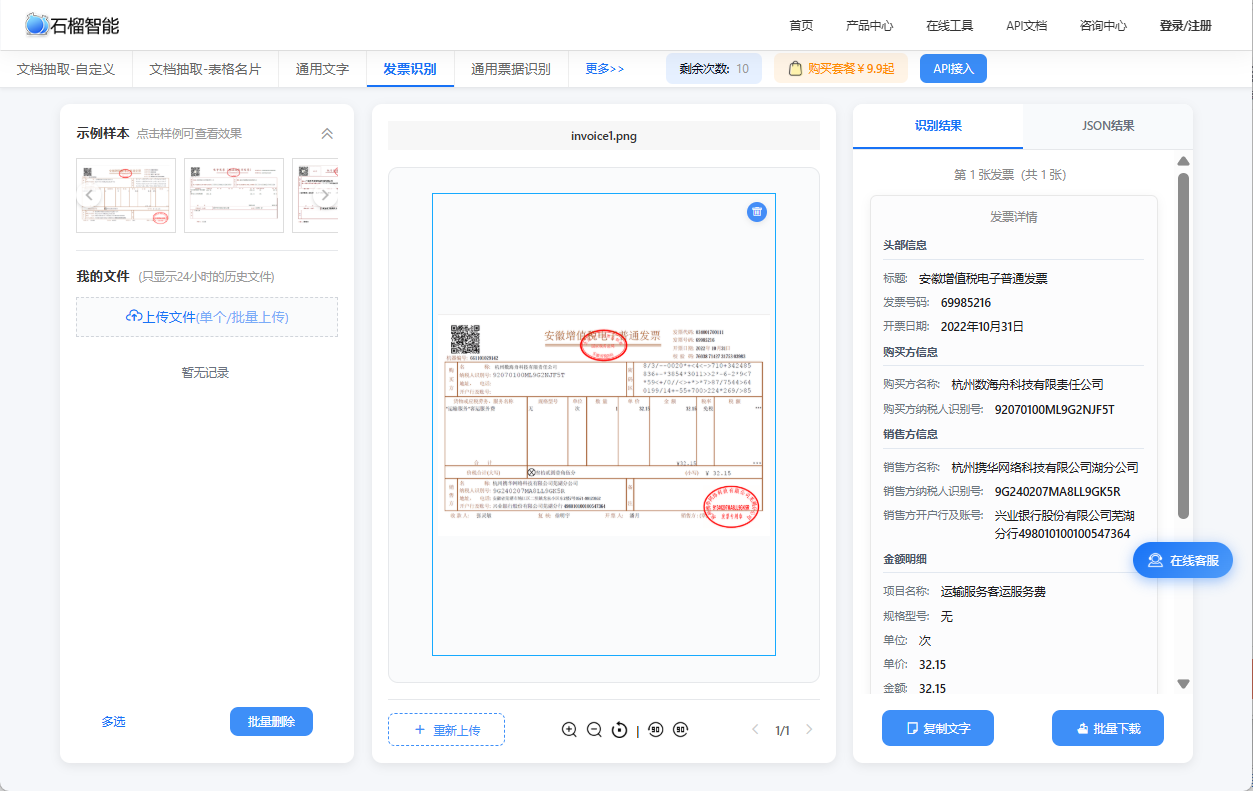The width and height of the screenshot is (1253, 791).
Task: Open the first sample invoice thumbnail
Action: tap(126, 195)
